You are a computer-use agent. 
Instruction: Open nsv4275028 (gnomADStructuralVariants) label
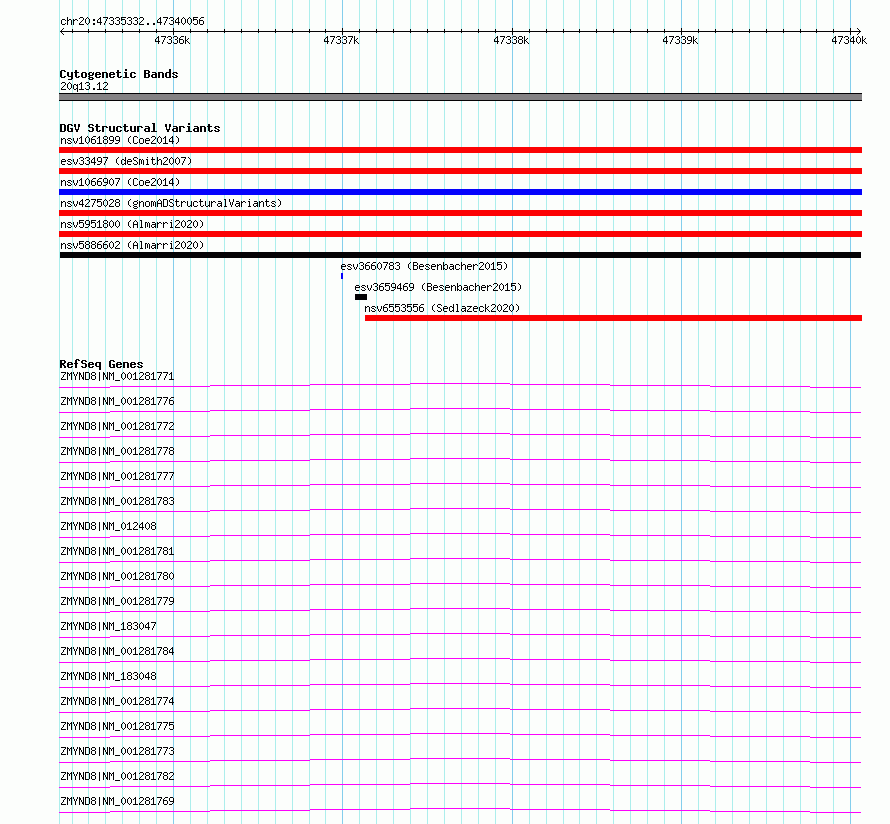pos(171,203)
